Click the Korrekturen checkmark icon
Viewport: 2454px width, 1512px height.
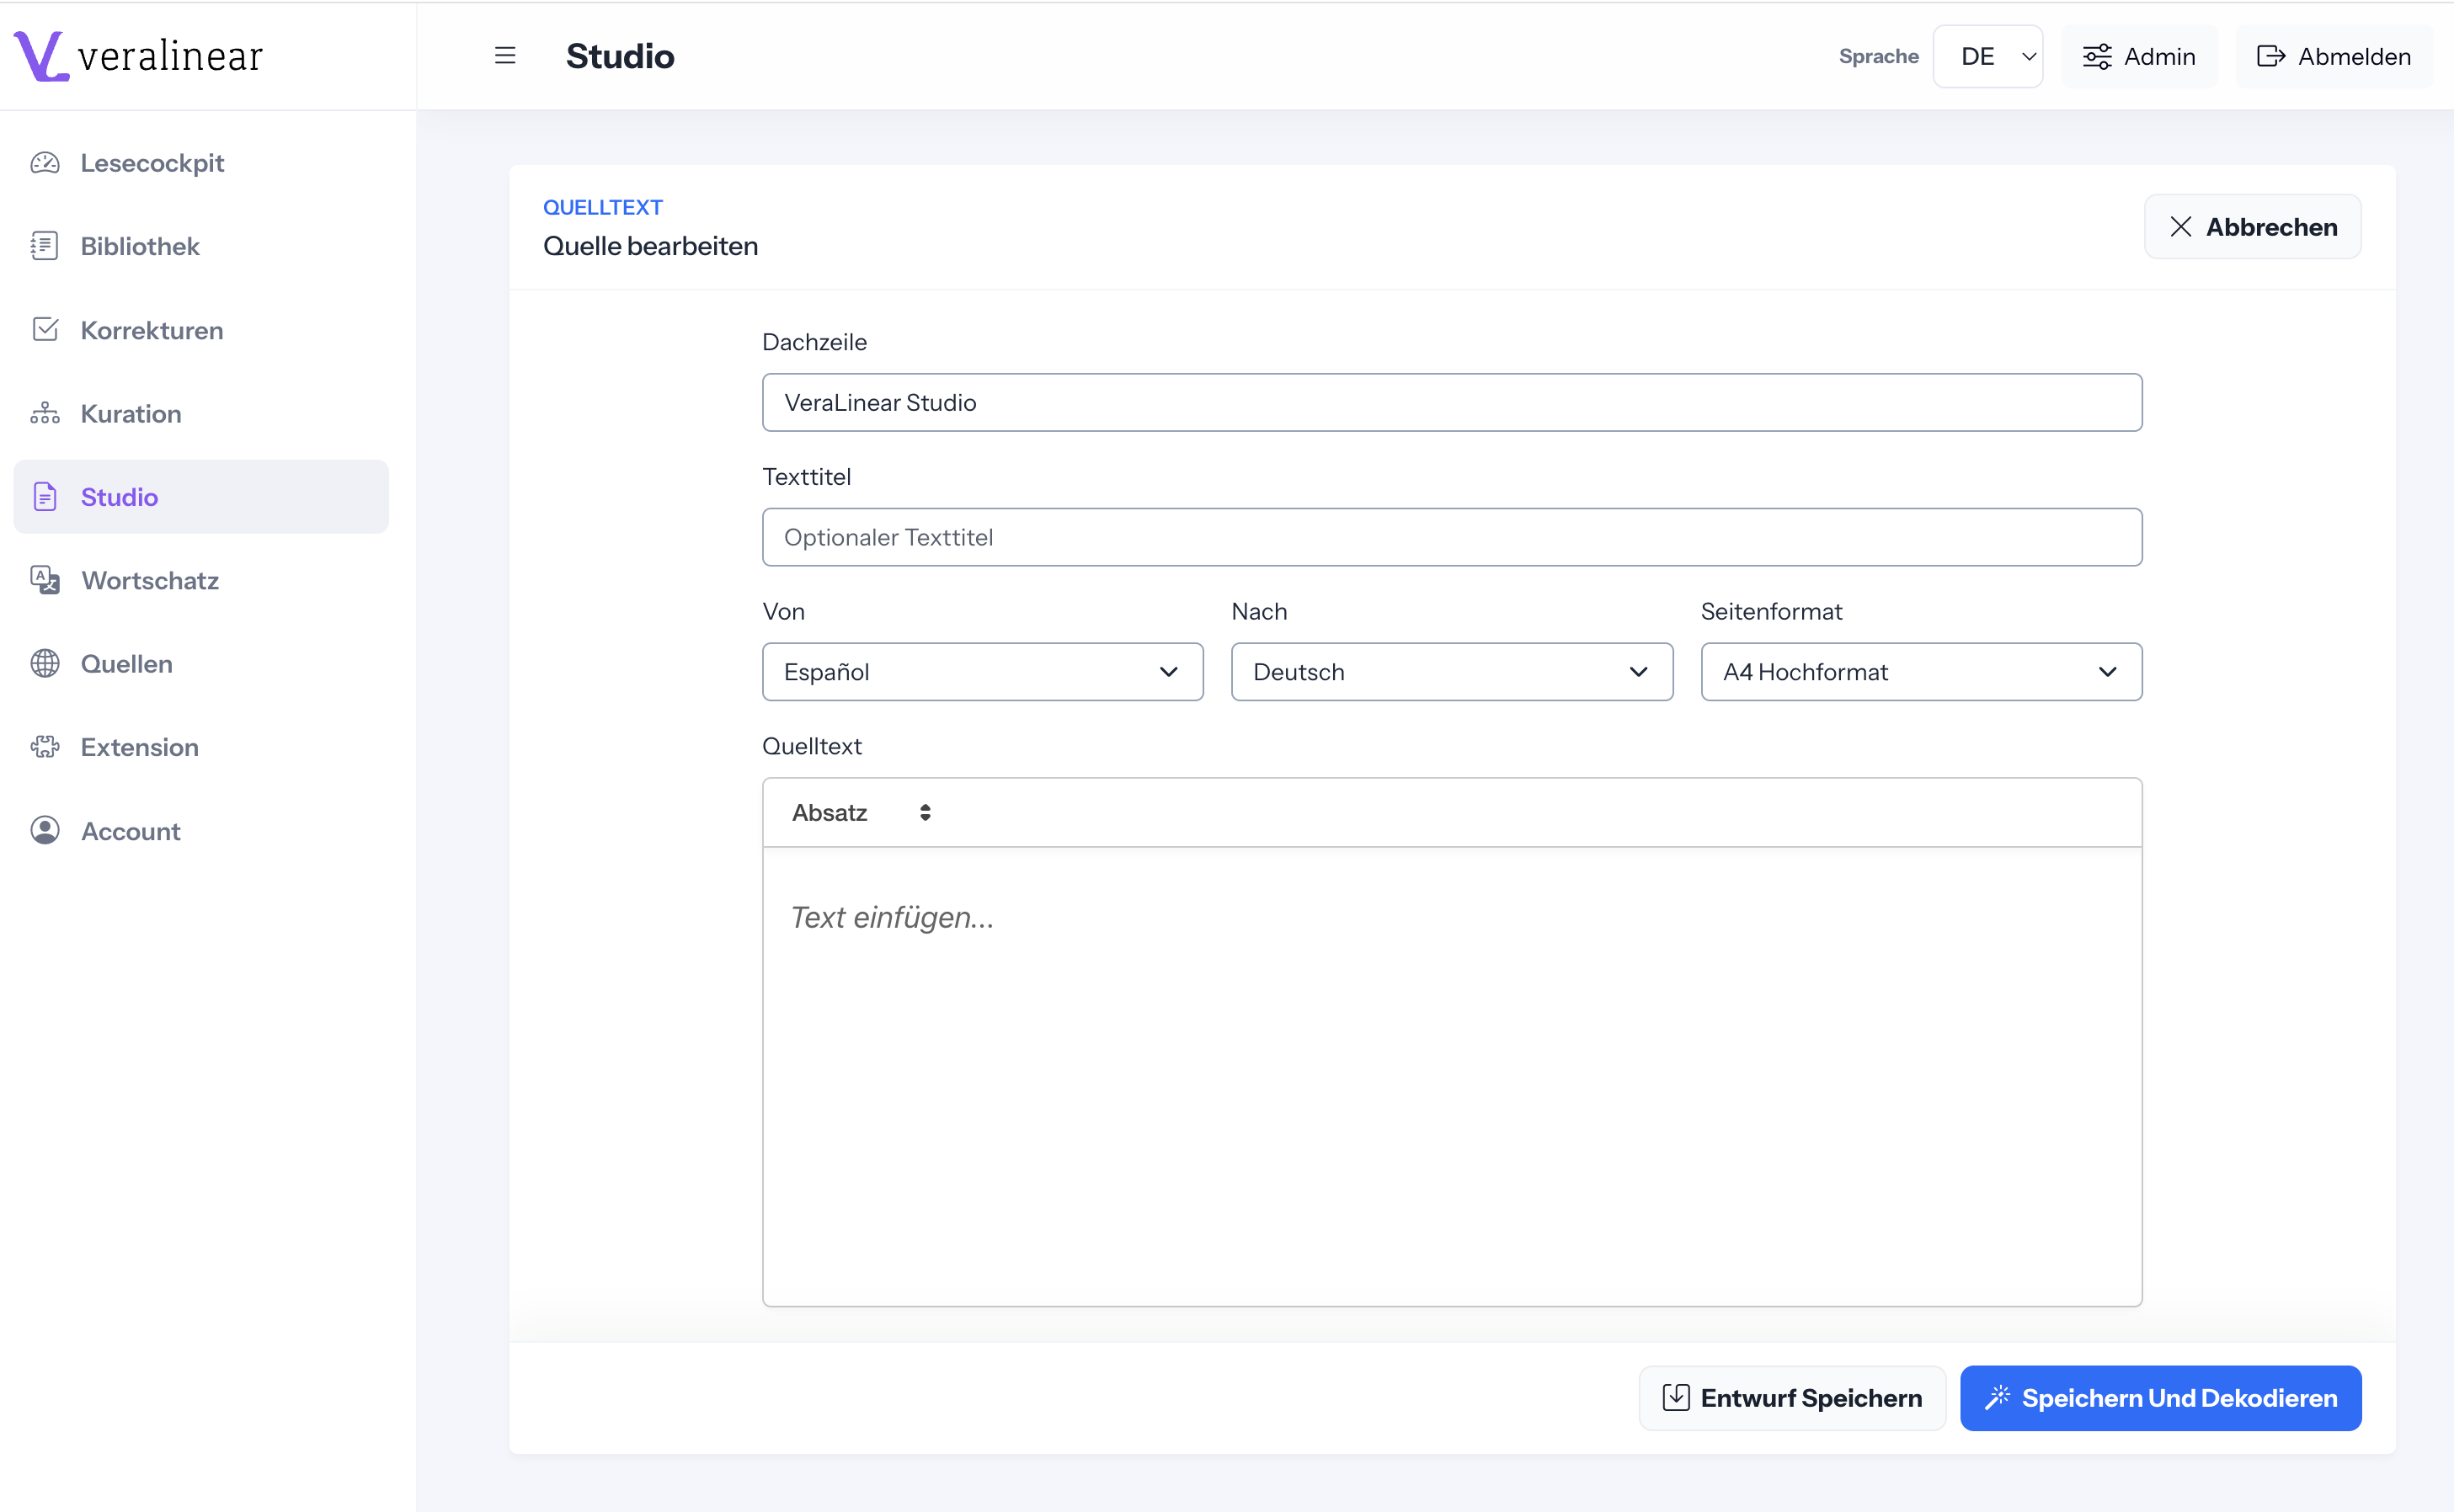point(45,330)
